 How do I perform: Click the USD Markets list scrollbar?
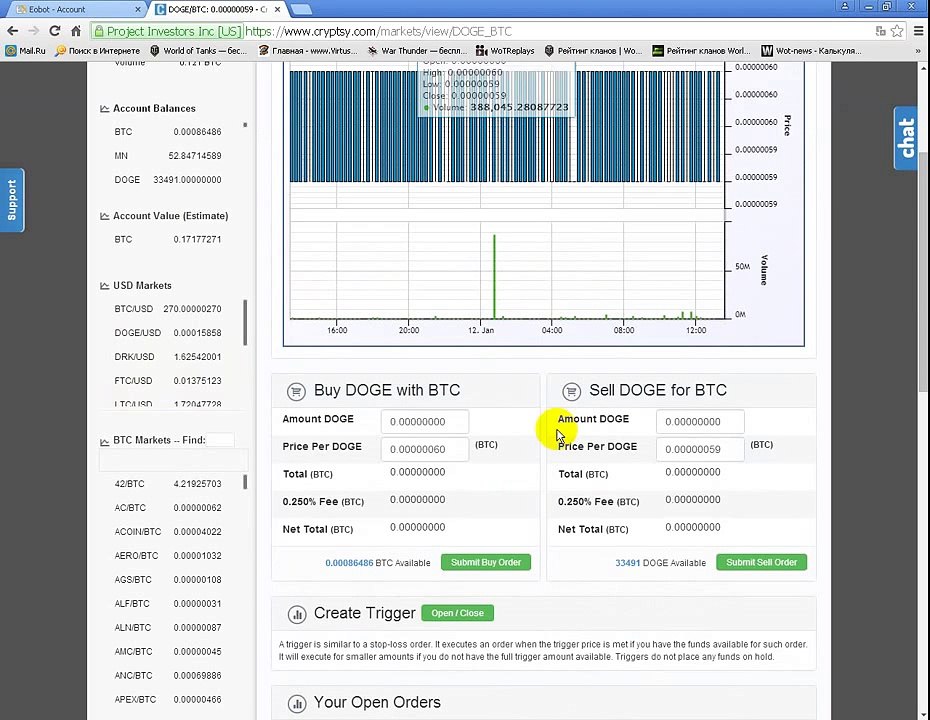pos(245,323)
